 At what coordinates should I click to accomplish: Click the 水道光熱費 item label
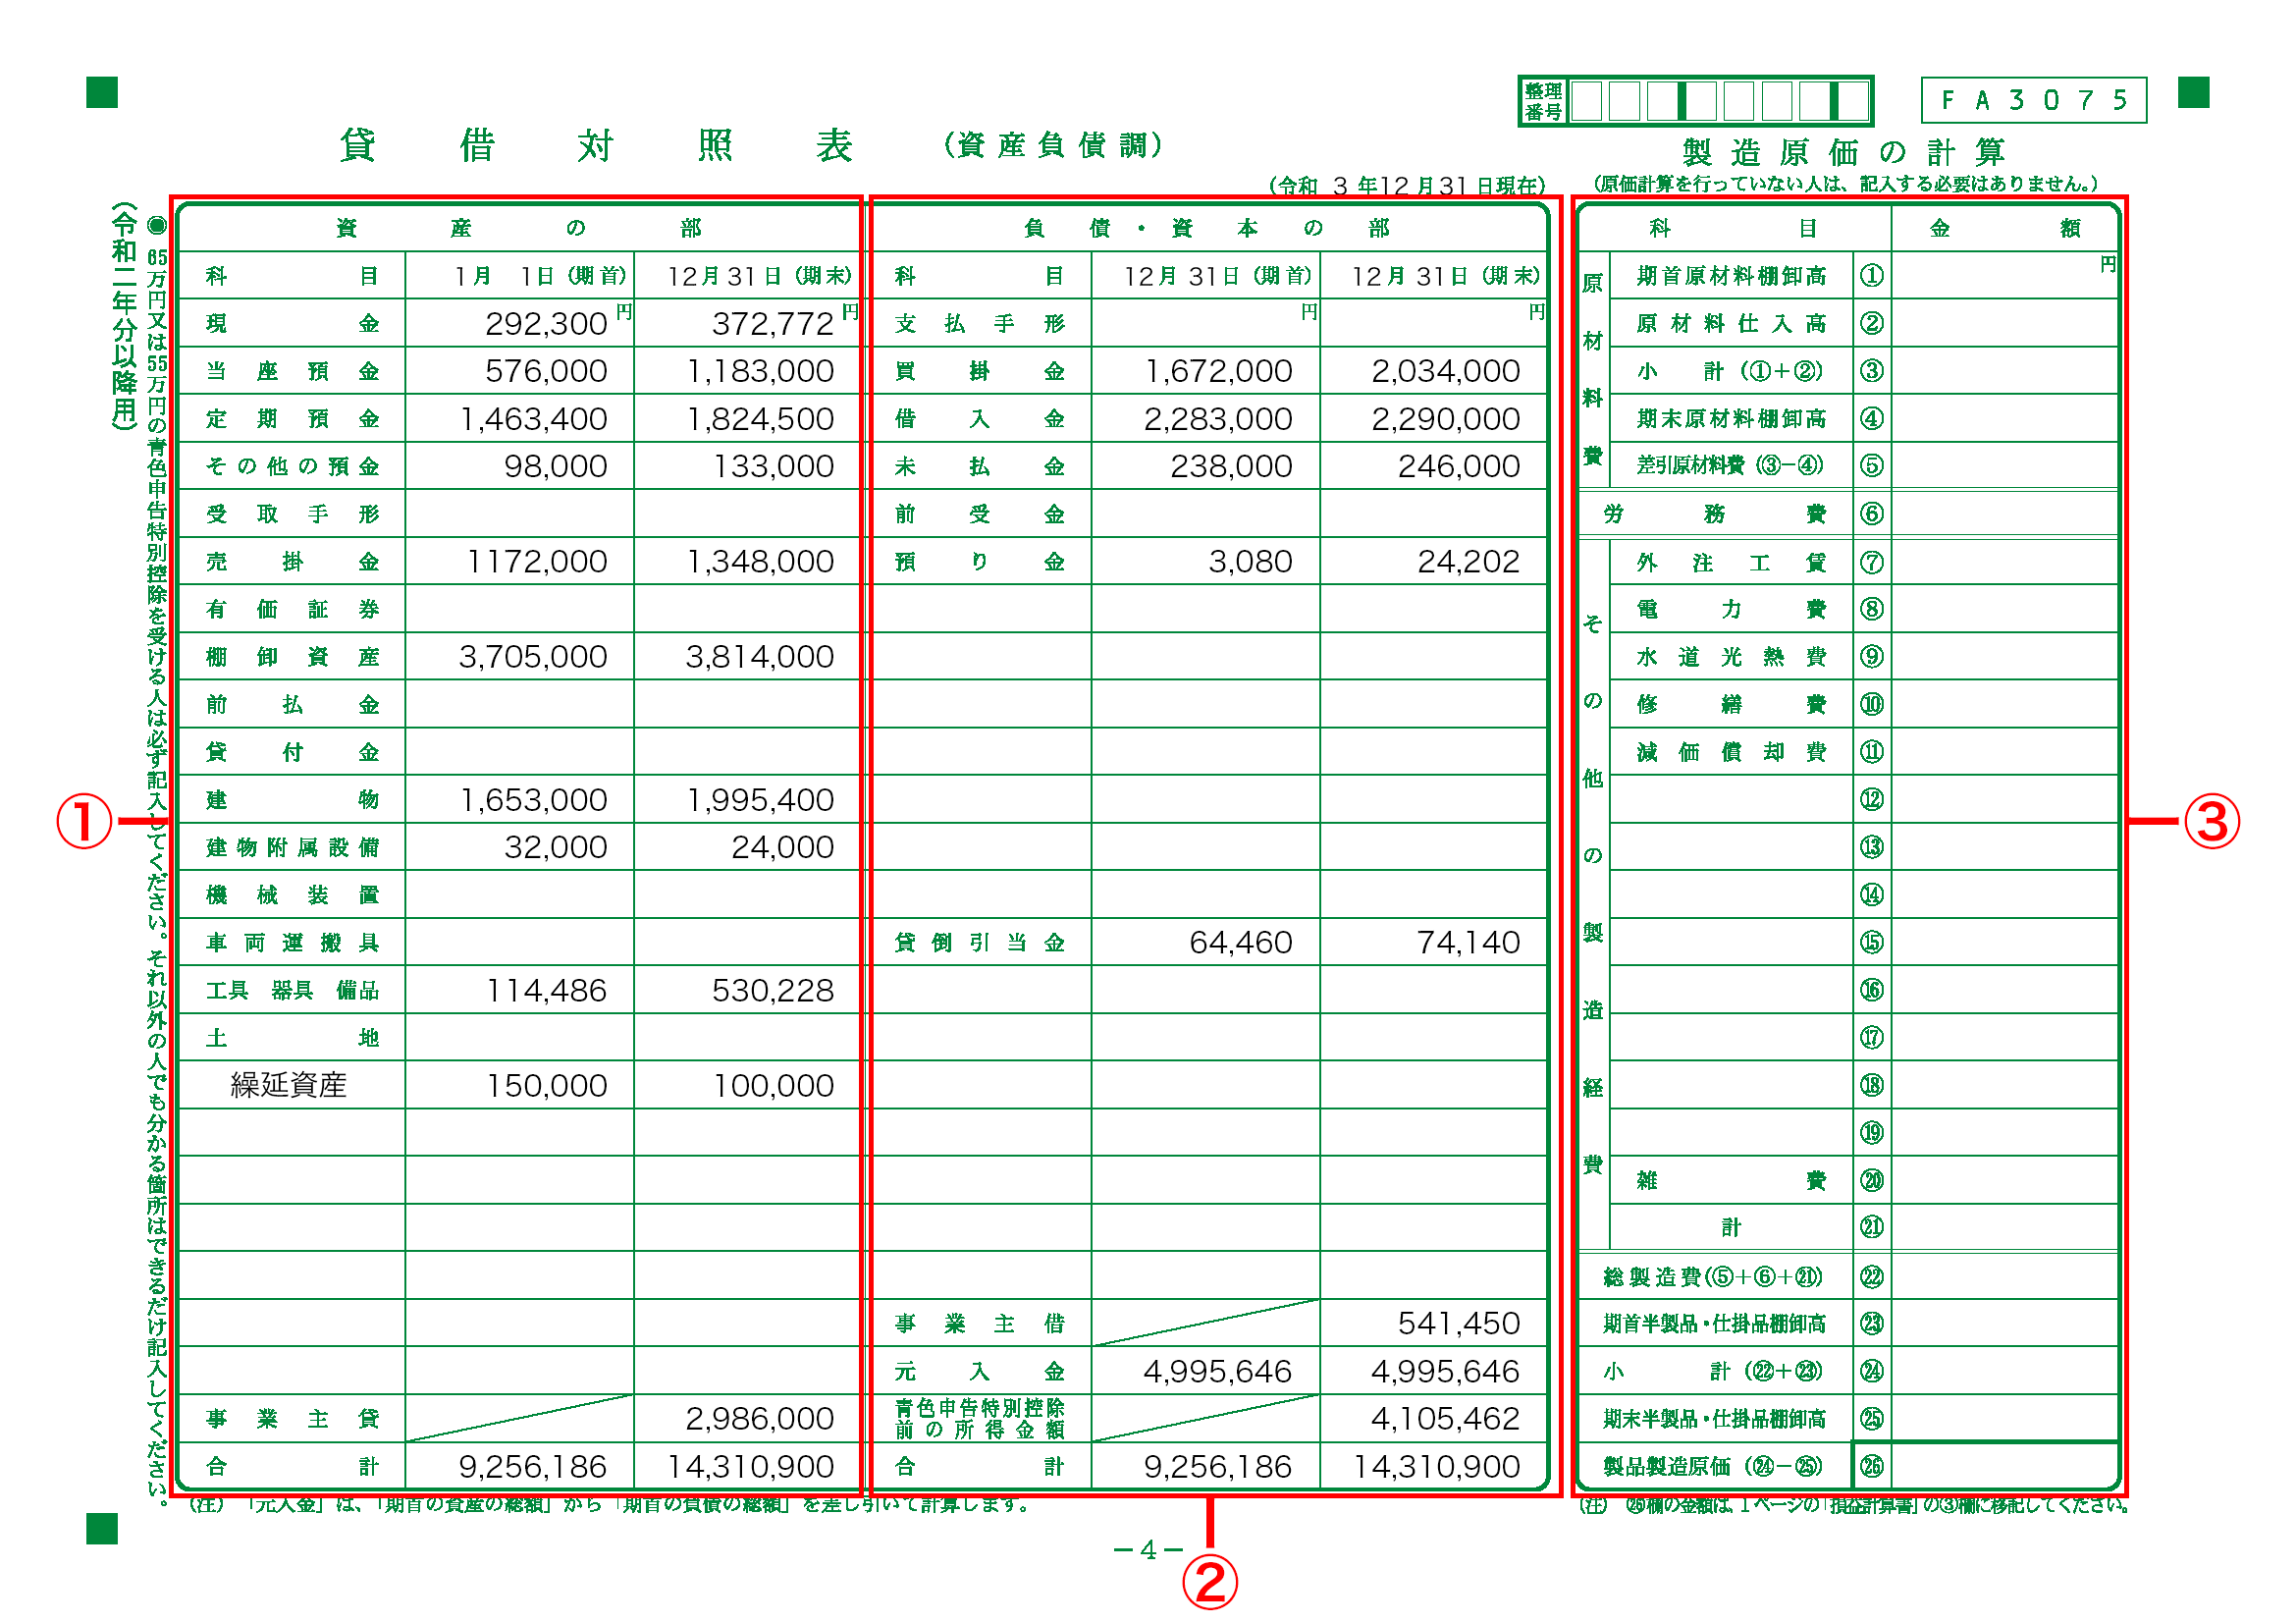(1732, 657)
